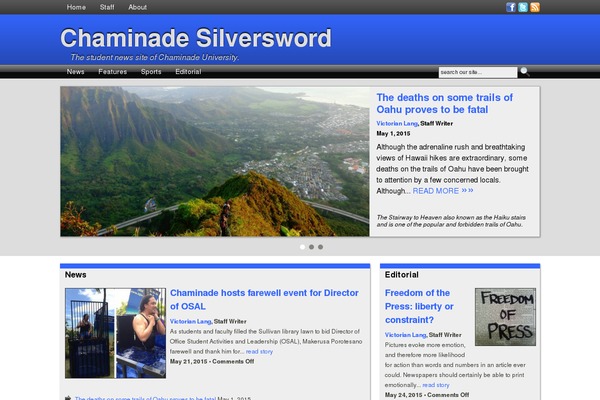Click 'read story' in the Editorial article

tap(436, 385)
